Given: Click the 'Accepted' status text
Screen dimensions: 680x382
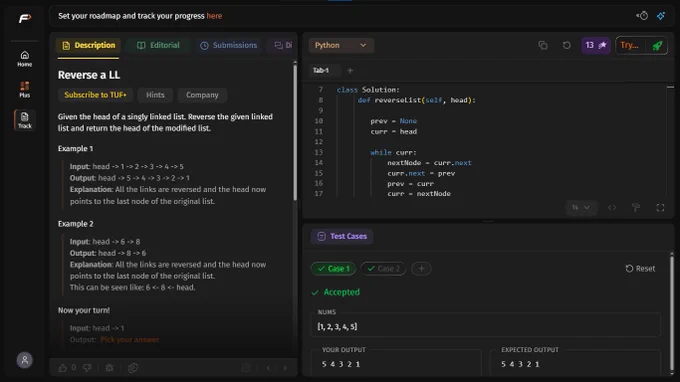Looking at the screenshot, I should (342, 292).
